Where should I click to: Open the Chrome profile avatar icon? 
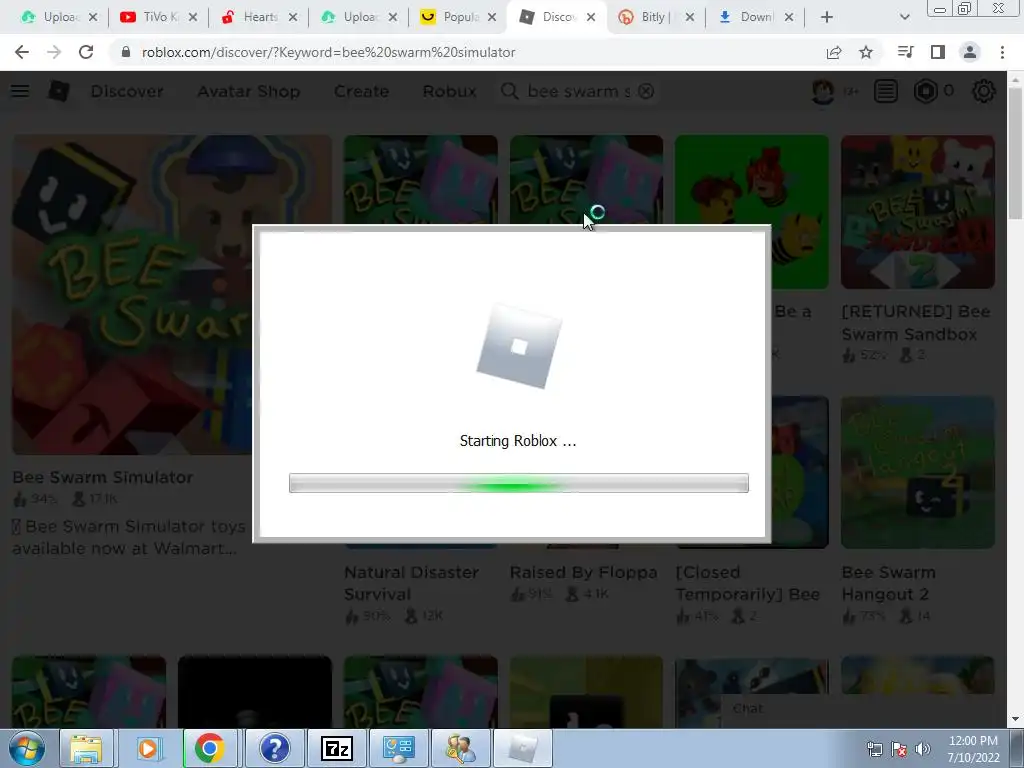tap(970, 52)
